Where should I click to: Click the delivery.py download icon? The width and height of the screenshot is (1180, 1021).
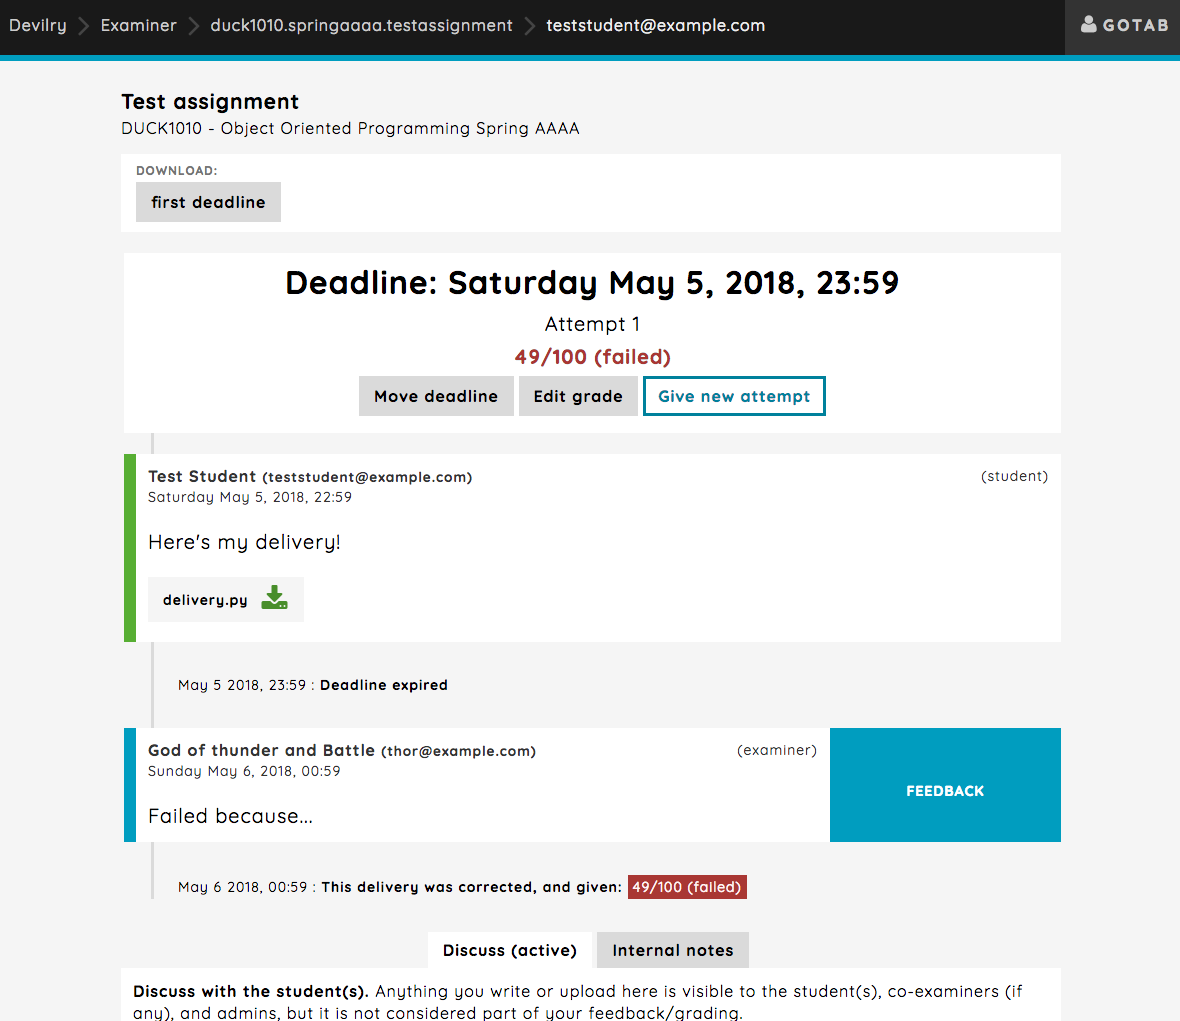(x=274, y=598)
